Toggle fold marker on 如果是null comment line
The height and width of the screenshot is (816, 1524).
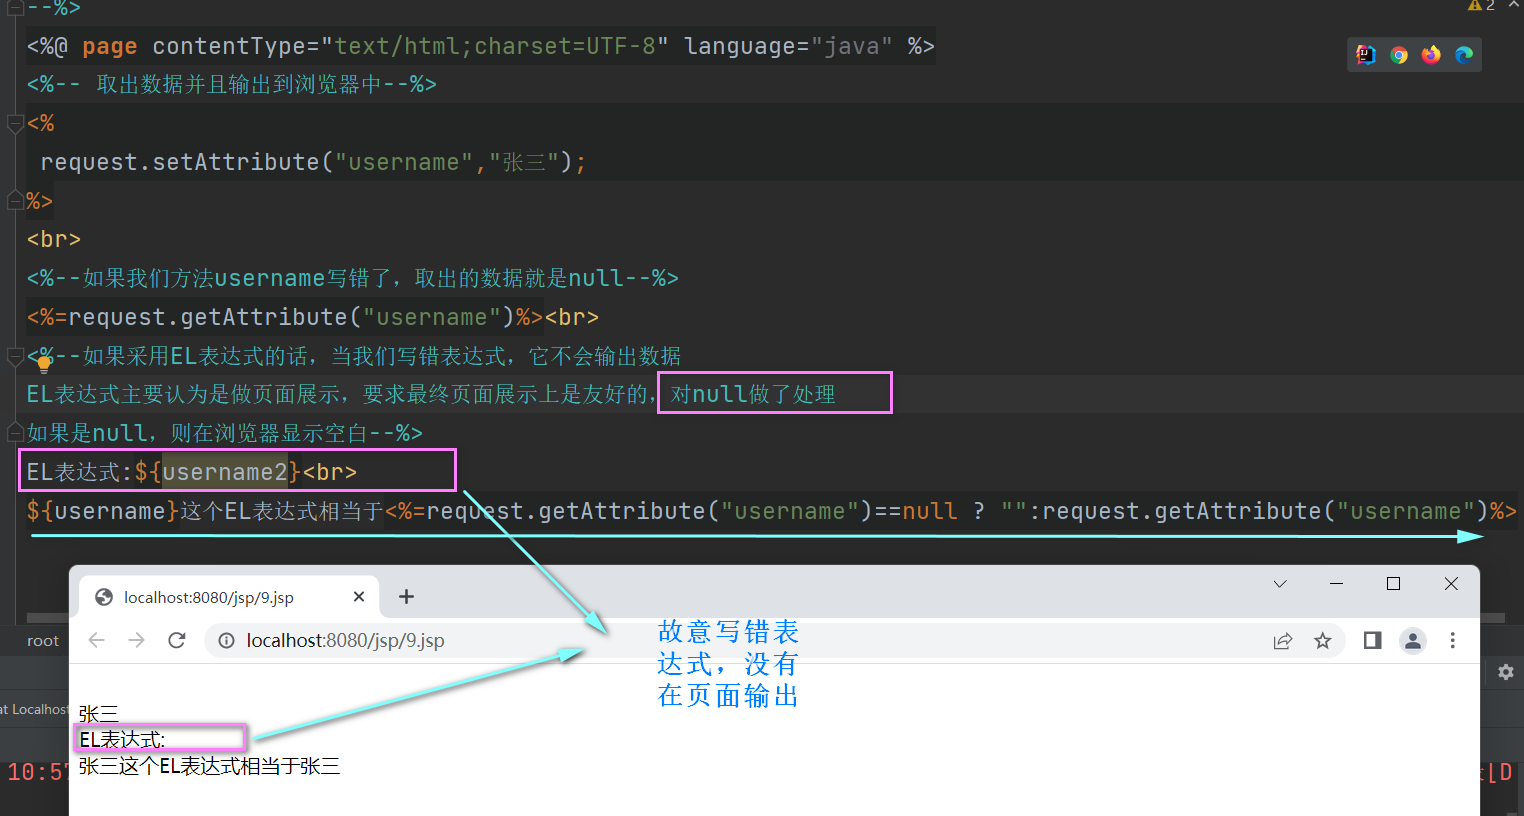[x=14, y=433]
